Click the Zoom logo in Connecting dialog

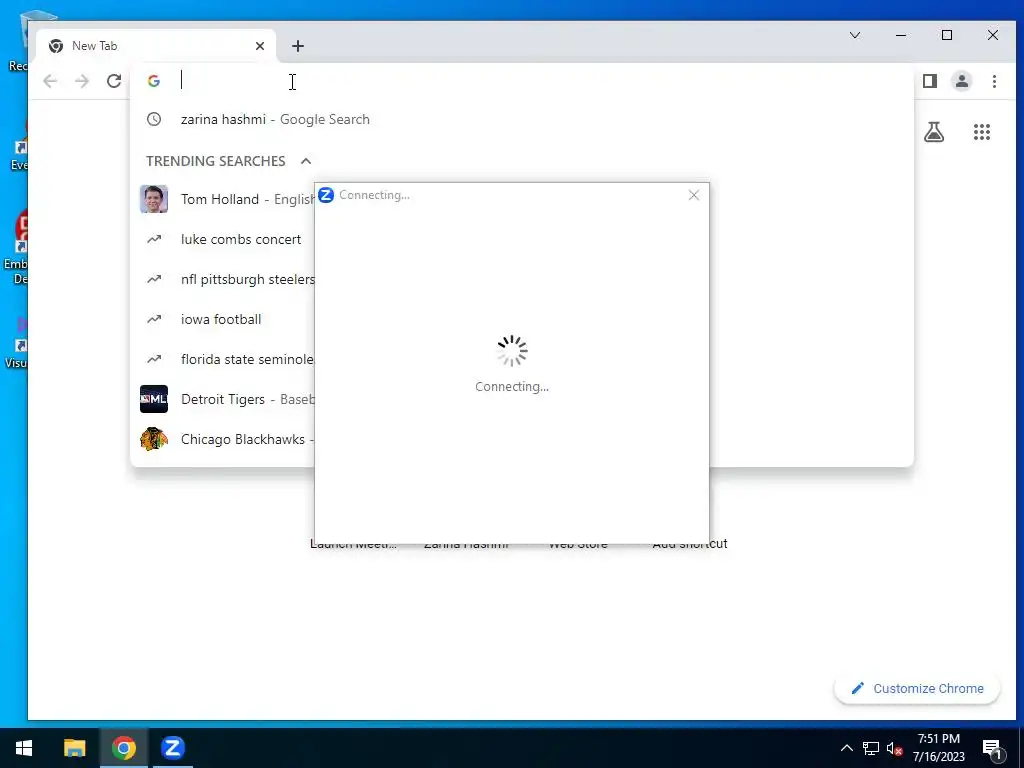click(x=326, y=195)
